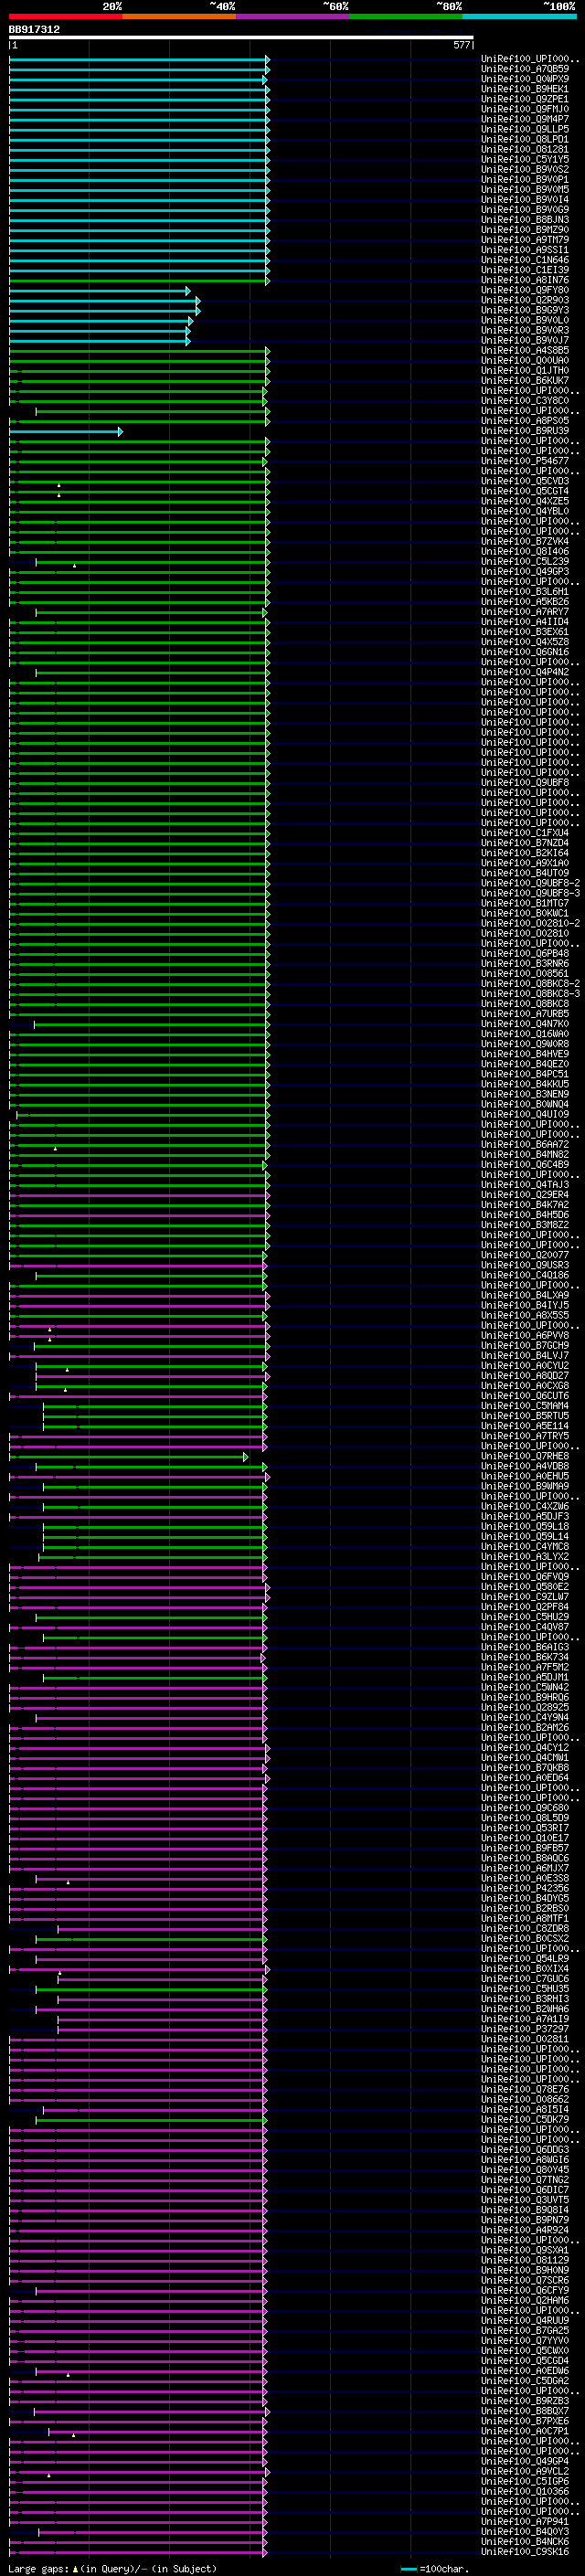Screen dimensions: 585x2576
Task: Select hit label UniRef100_A6PVV8
Action: coord(525,1335)
